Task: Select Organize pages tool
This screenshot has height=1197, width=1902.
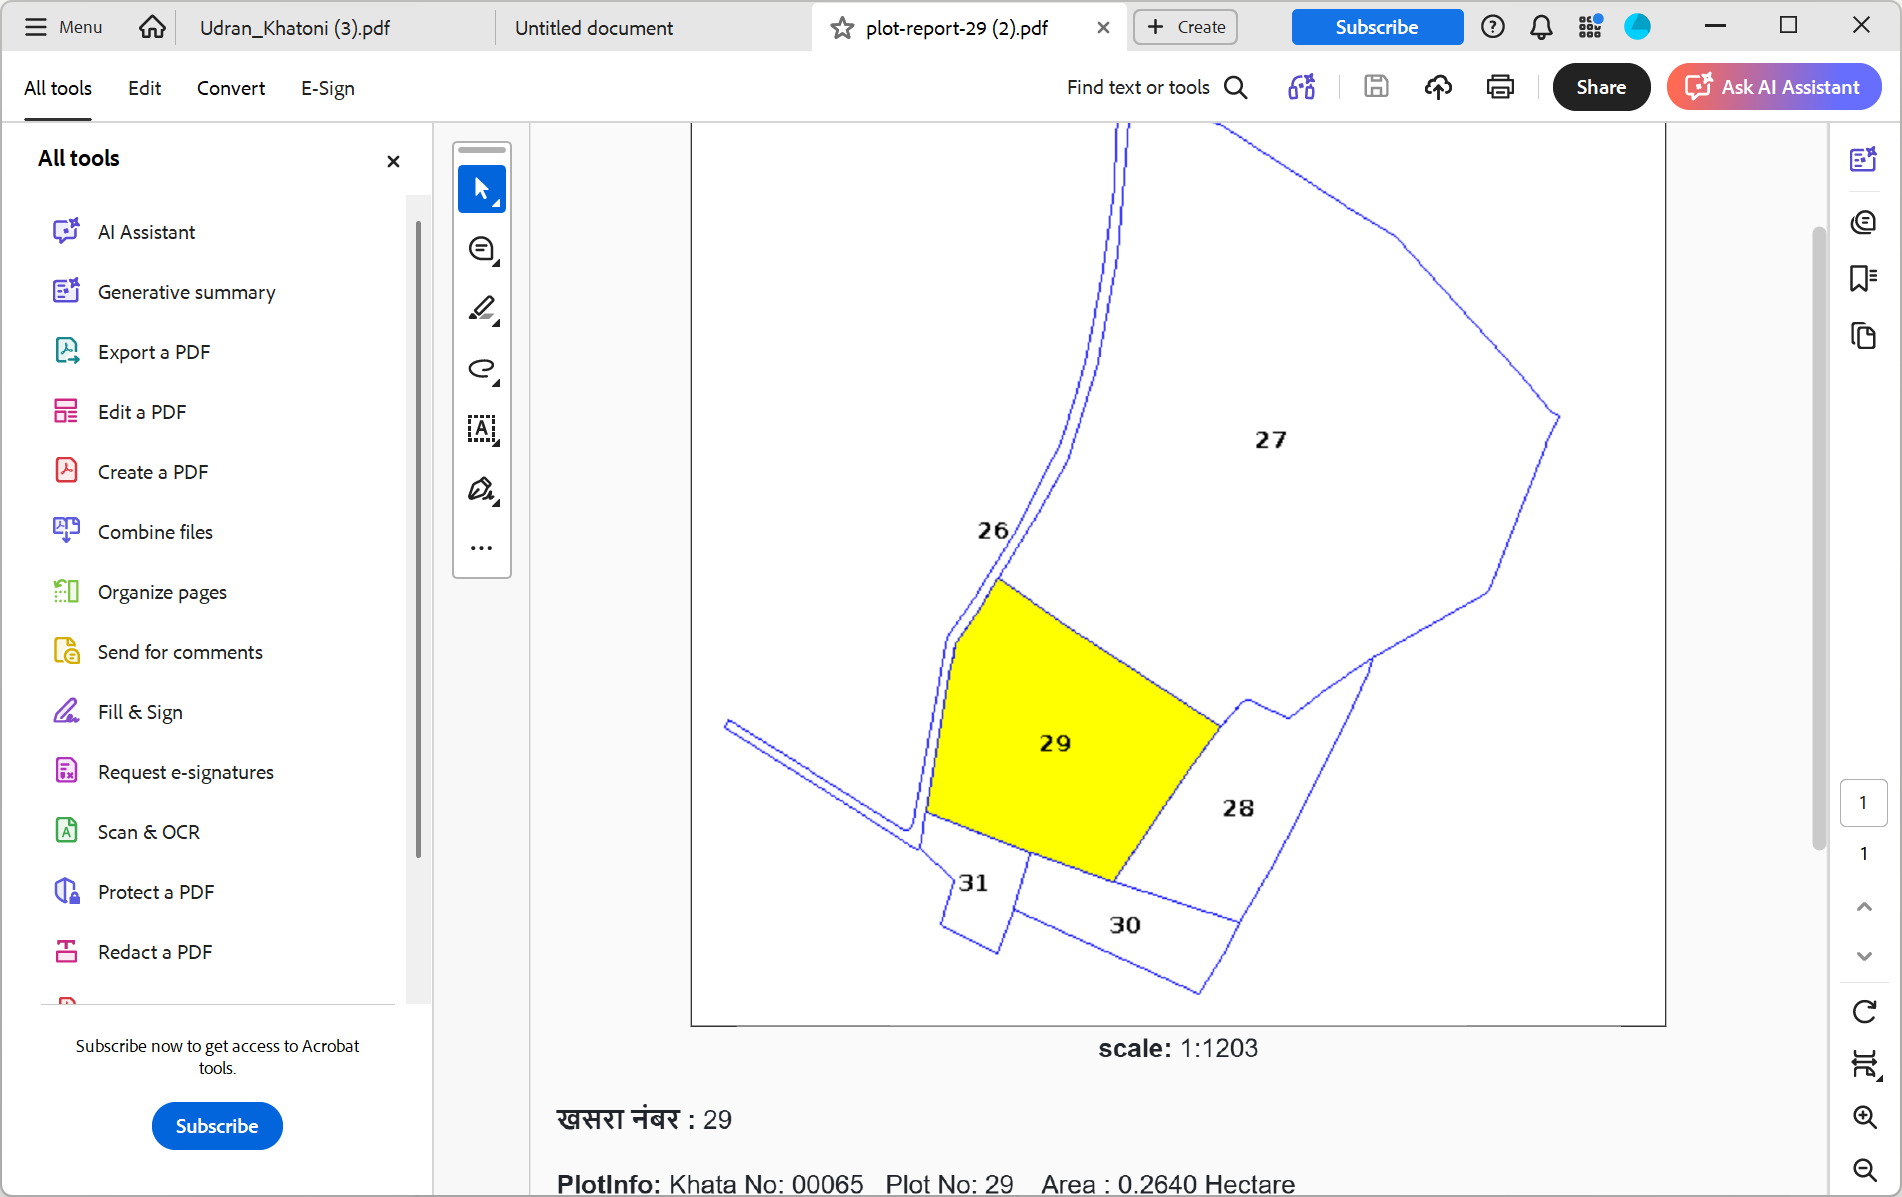Action: [x=162, y=592]
